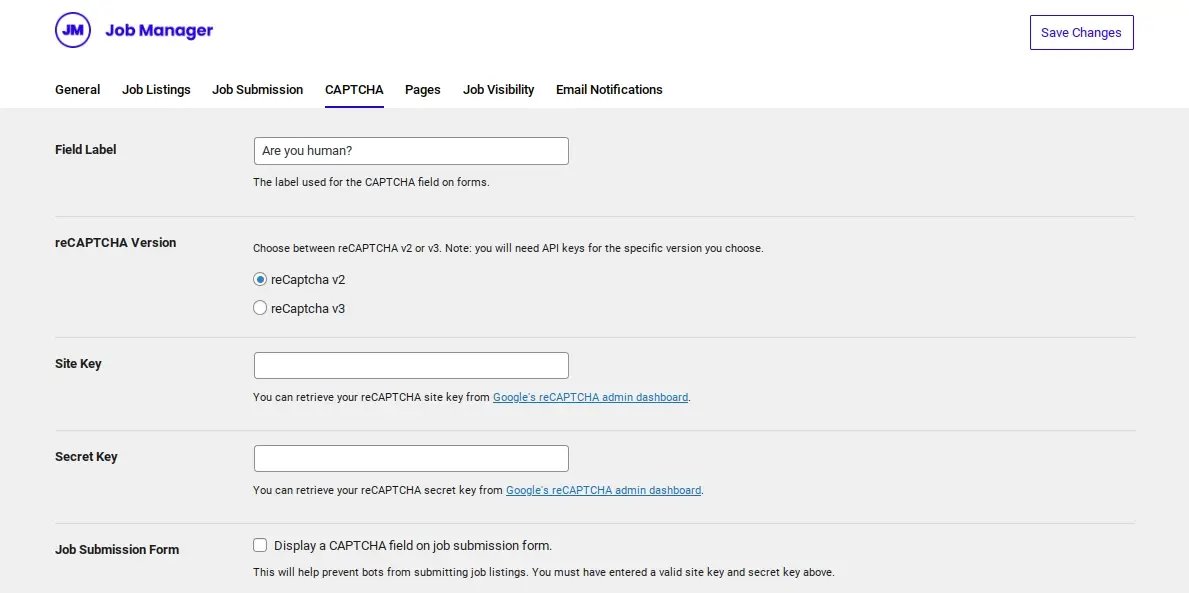Click 'The label used for the CAPTCHA field' description
The image size is (1189, 593).
point(371,182)
